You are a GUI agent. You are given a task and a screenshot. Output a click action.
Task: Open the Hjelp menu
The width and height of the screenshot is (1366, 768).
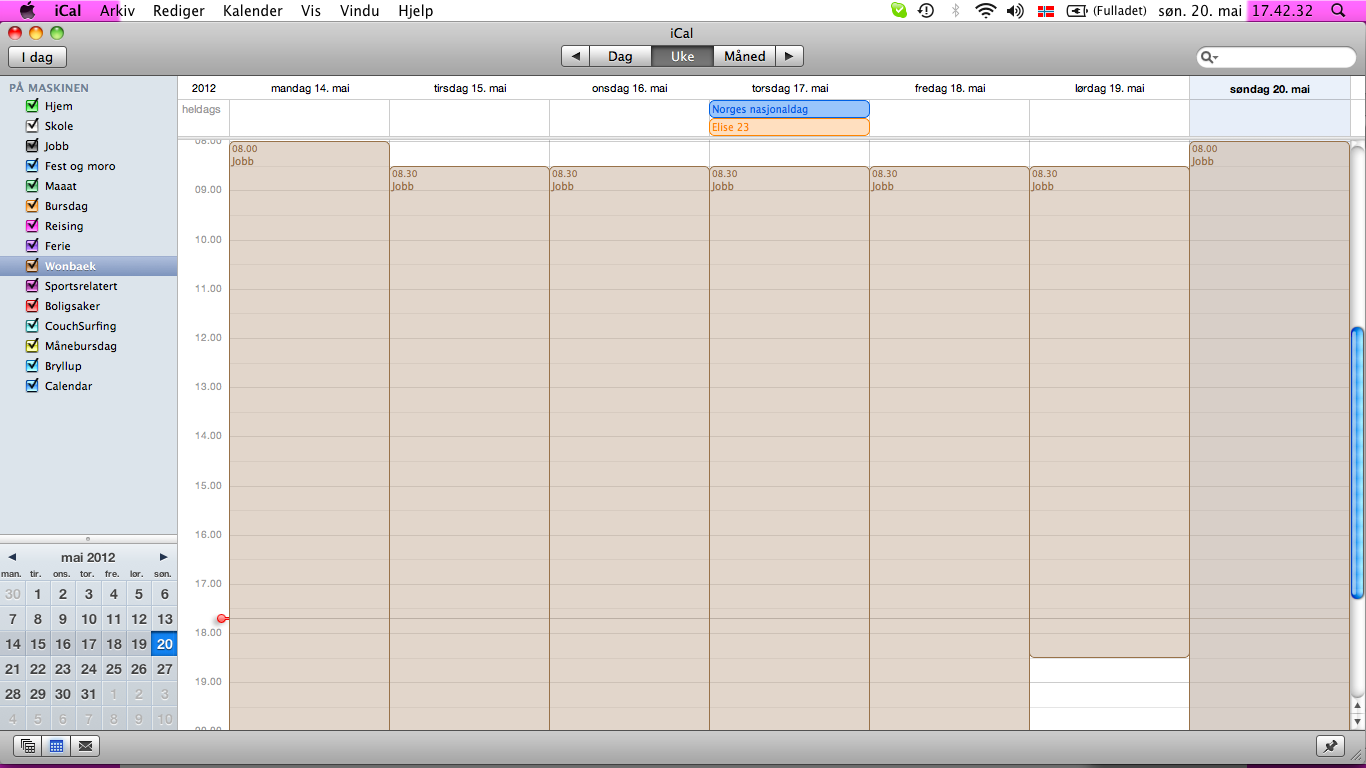(416, 11)
